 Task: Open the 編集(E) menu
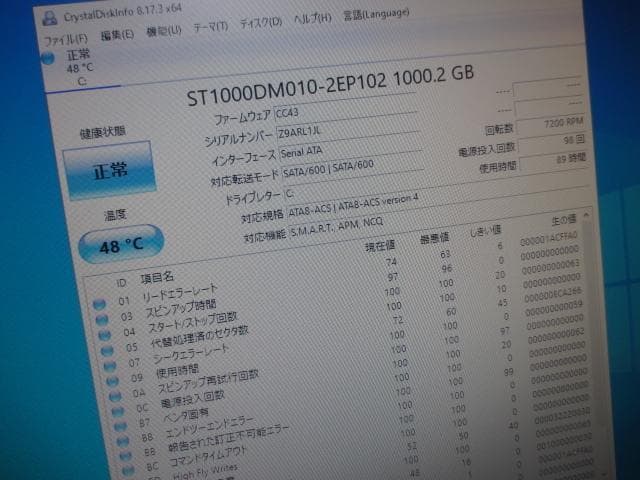coord(117,35)
